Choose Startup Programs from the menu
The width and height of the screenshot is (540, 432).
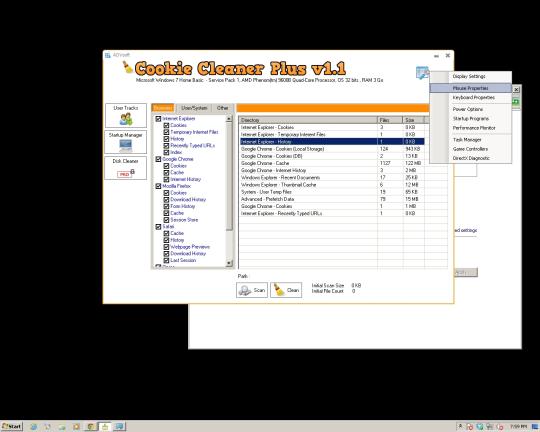[470, 119]
